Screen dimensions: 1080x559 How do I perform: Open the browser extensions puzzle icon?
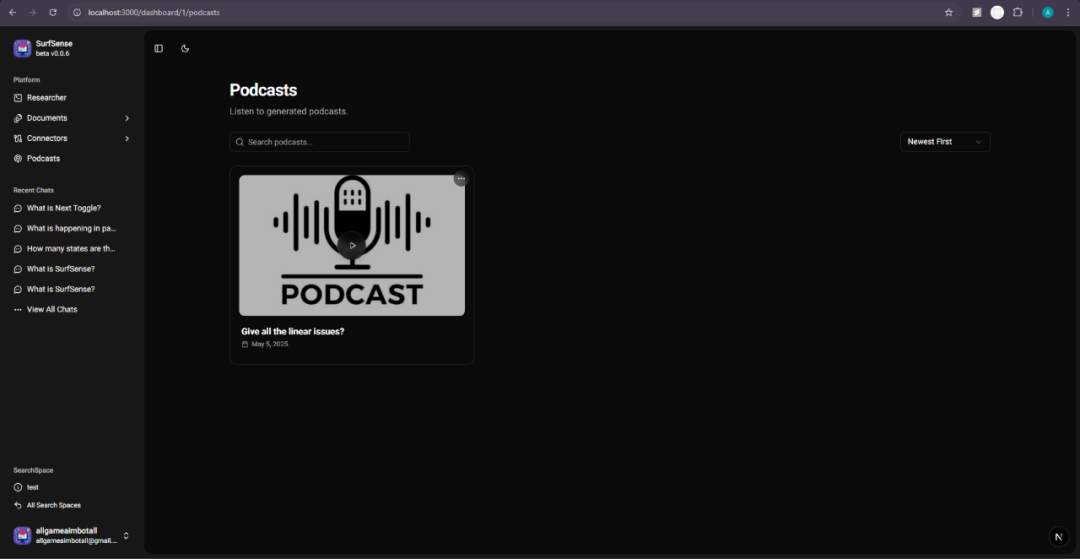[x=1018, y=12]
